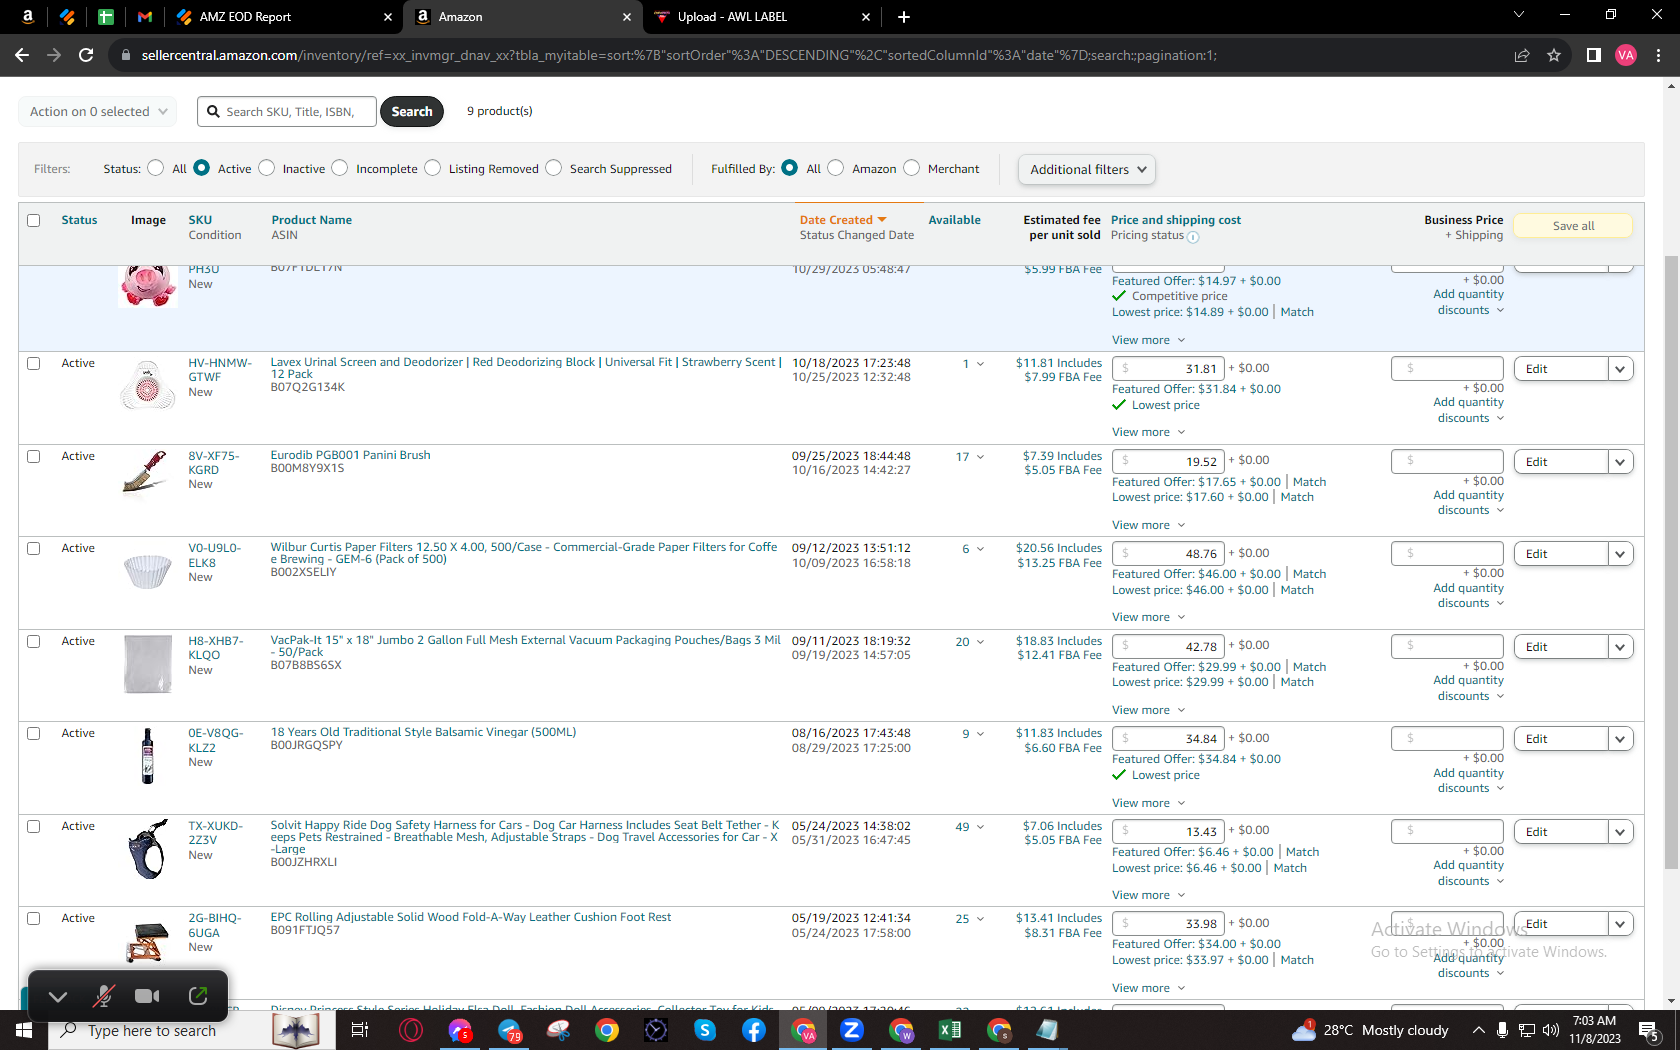The width and height of the screenshot is (1680, 1050).
Task: Select Fulfilled By Merchant radio button
Action: (911, 168)
